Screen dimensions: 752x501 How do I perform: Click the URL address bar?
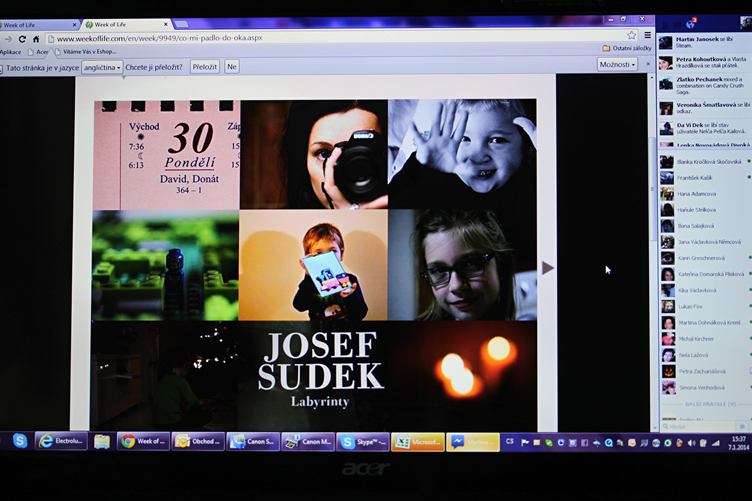tap(336, 37)
